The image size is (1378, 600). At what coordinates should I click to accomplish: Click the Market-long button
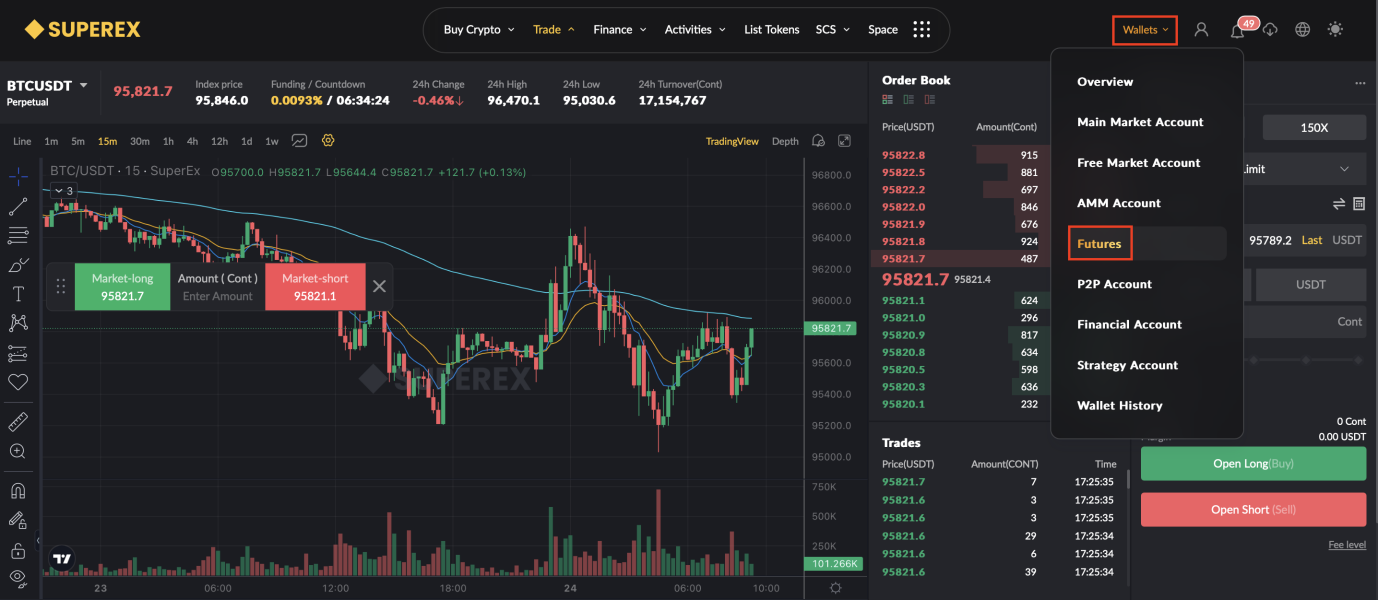(x=123, y=287)
